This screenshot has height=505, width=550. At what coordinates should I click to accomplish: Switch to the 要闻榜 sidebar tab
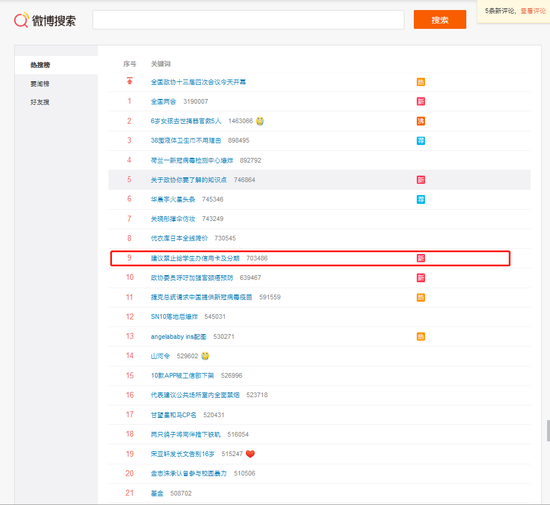pos(40,84)
